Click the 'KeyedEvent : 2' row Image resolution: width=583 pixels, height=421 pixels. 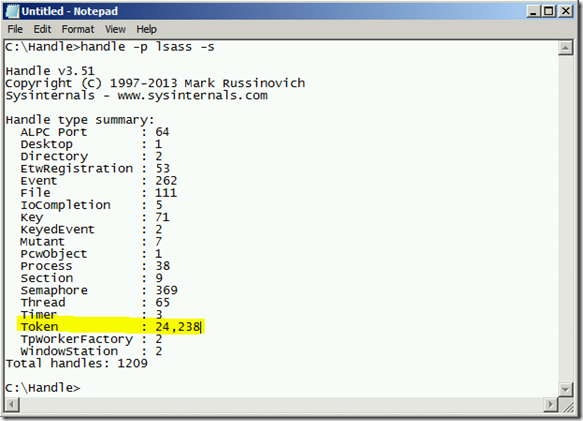91,229
